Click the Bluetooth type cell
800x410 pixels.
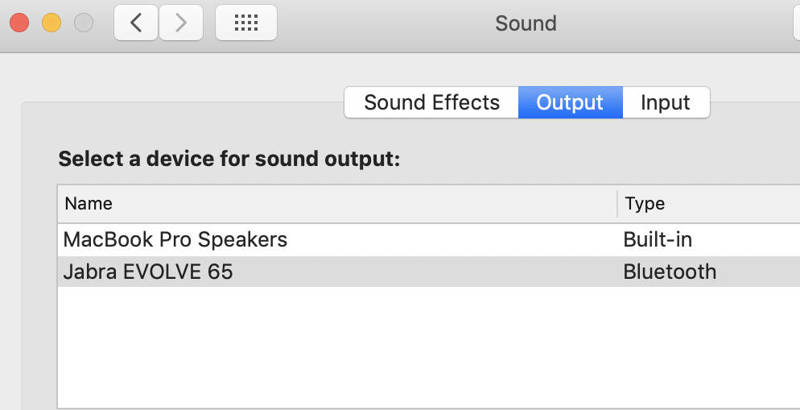click(x=669, y=272)
